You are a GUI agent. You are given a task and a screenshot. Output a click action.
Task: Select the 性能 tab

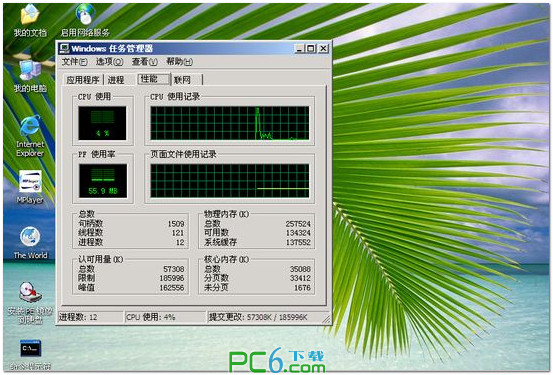pos(154,79)
